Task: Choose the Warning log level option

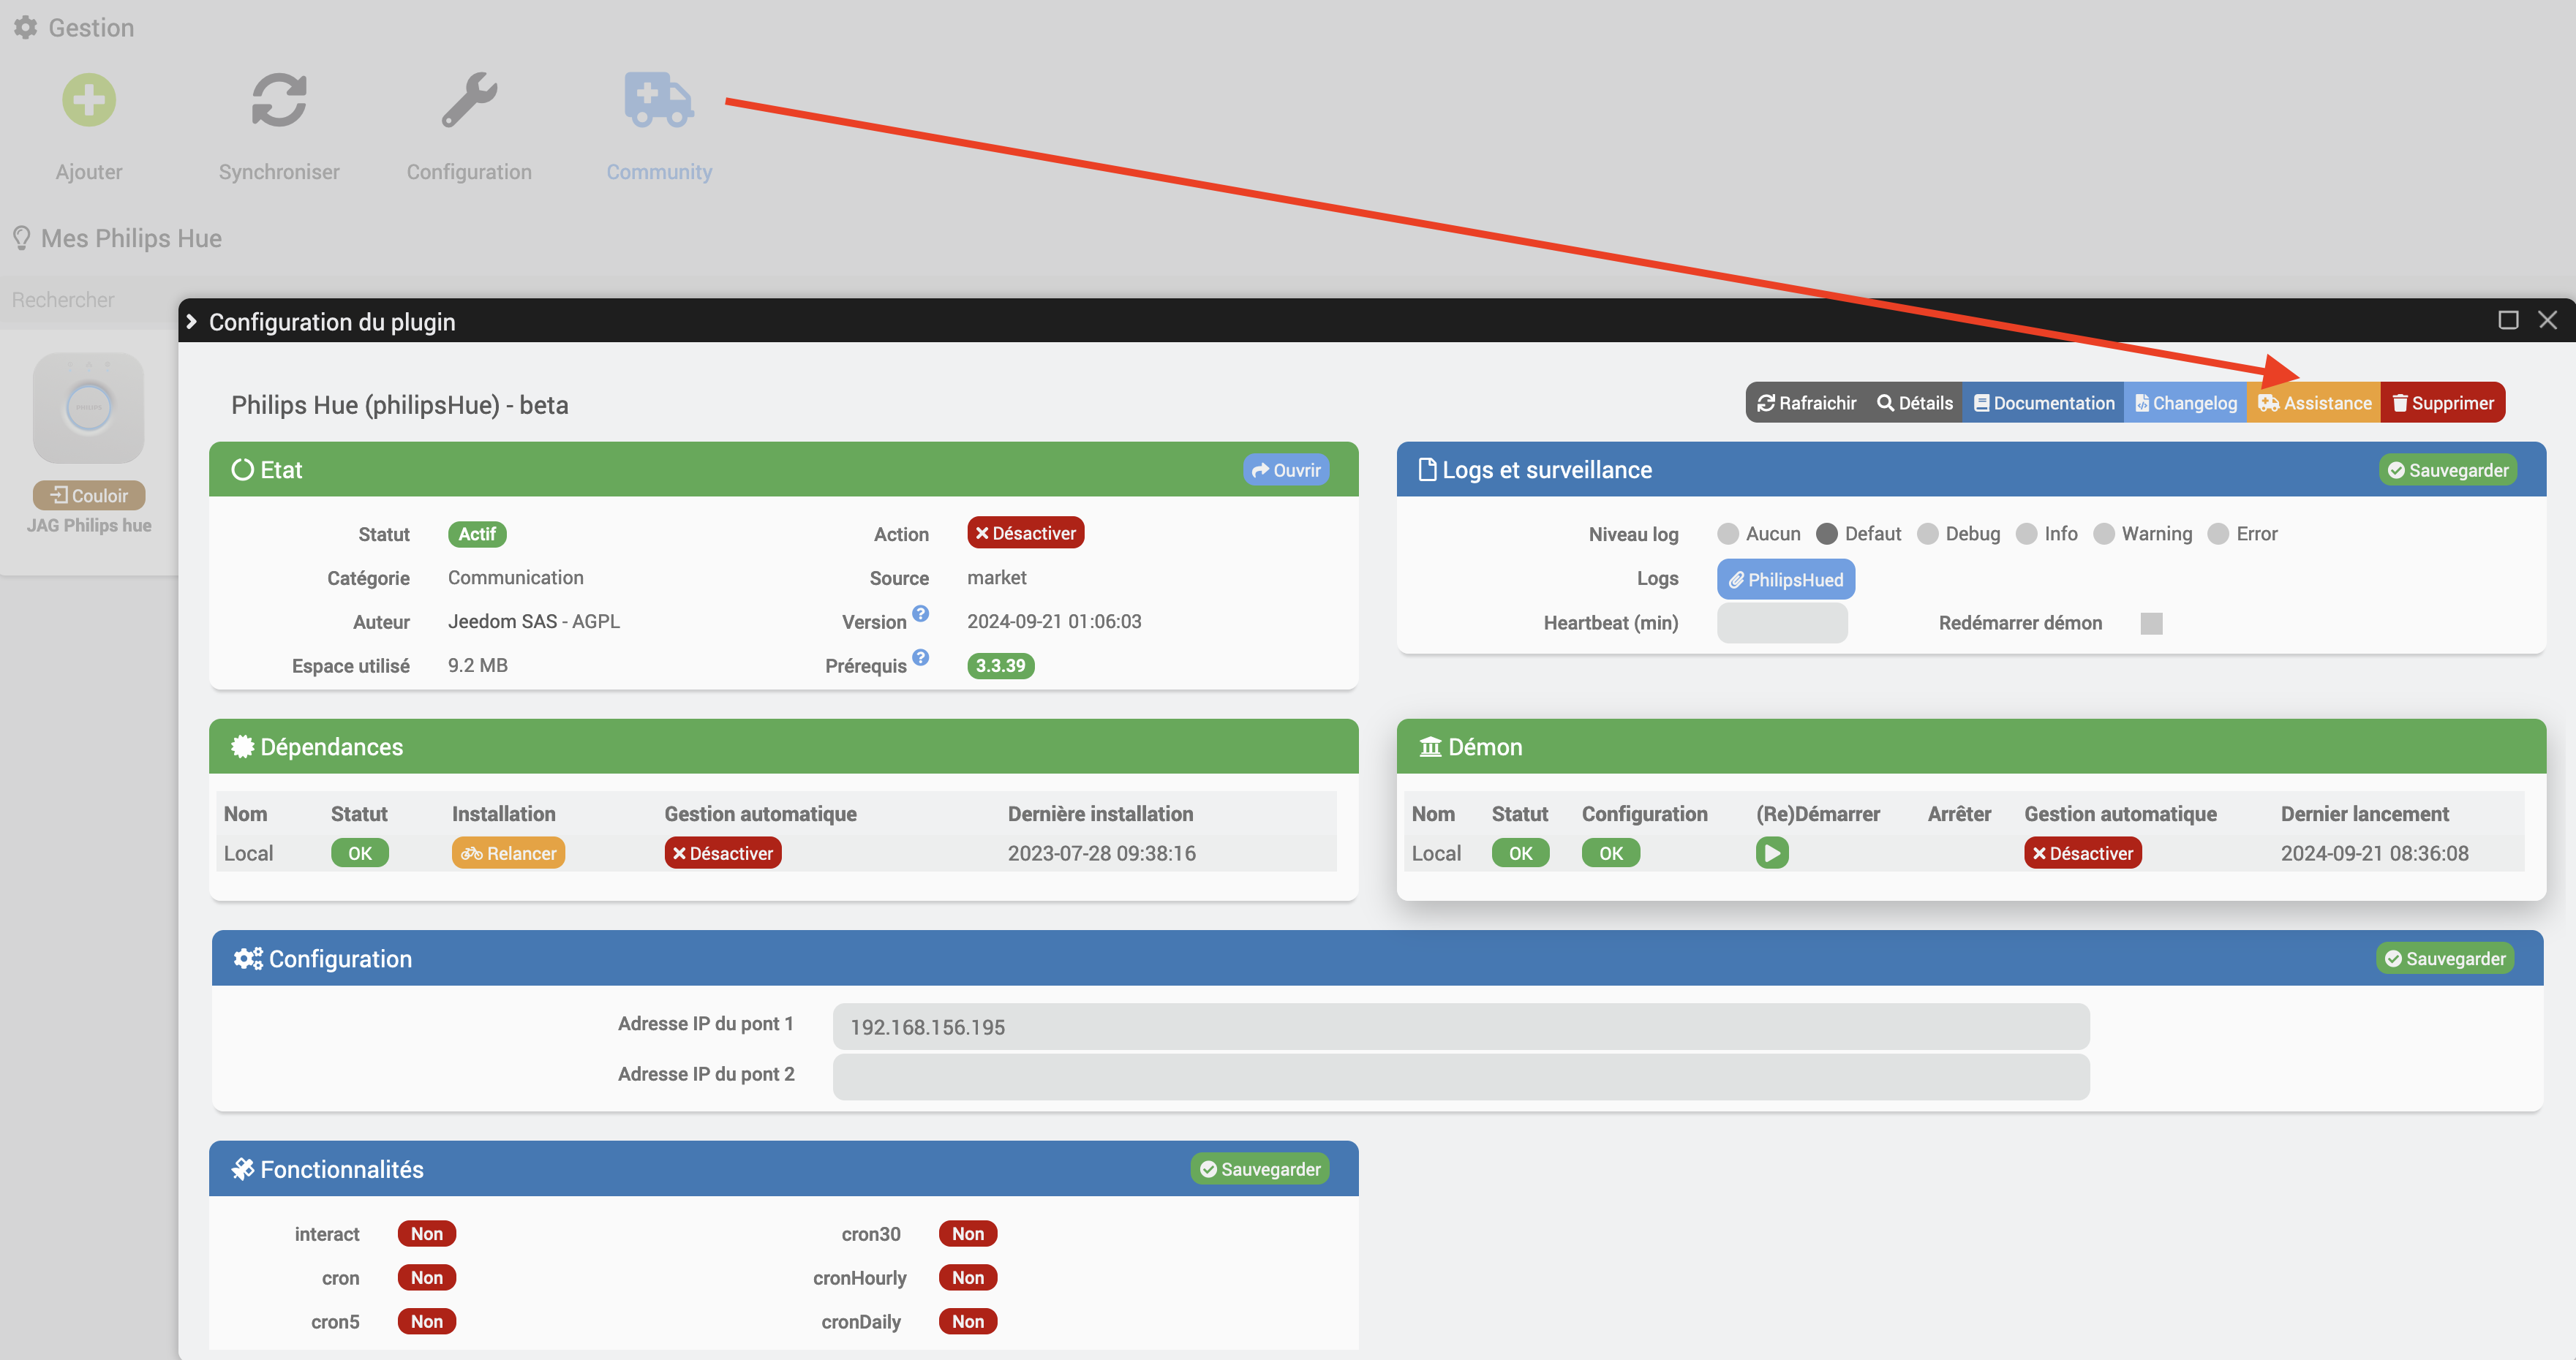Action: (2104, 534)
